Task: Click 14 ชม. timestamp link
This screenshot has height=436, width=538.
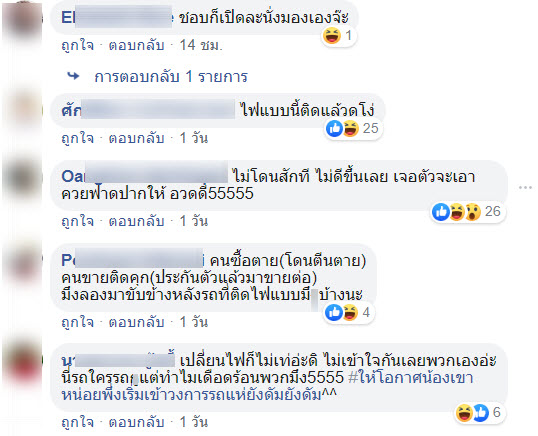Action: 201,45
